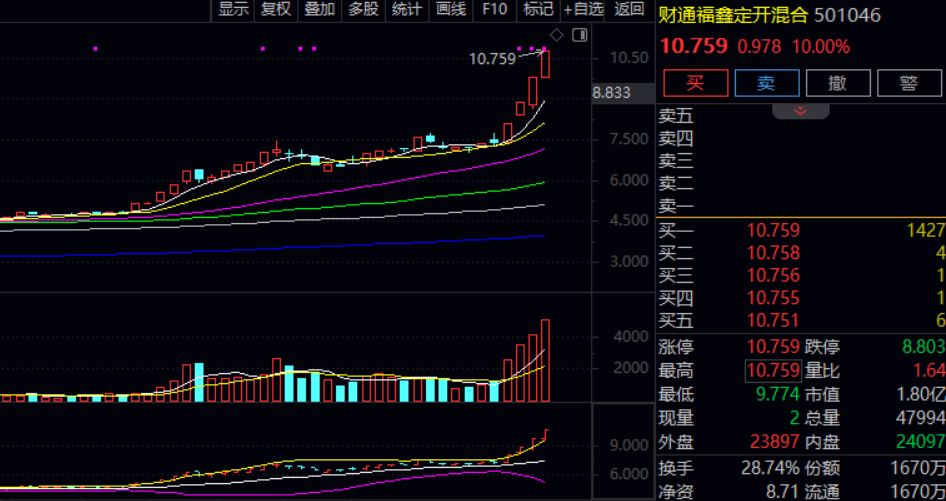Open F10 company information

(x=495, y=9)
